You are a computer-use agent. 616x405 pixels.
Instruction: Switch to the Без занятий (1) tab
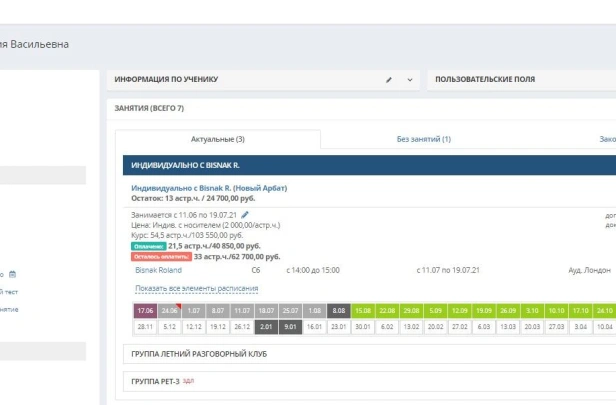423,139
